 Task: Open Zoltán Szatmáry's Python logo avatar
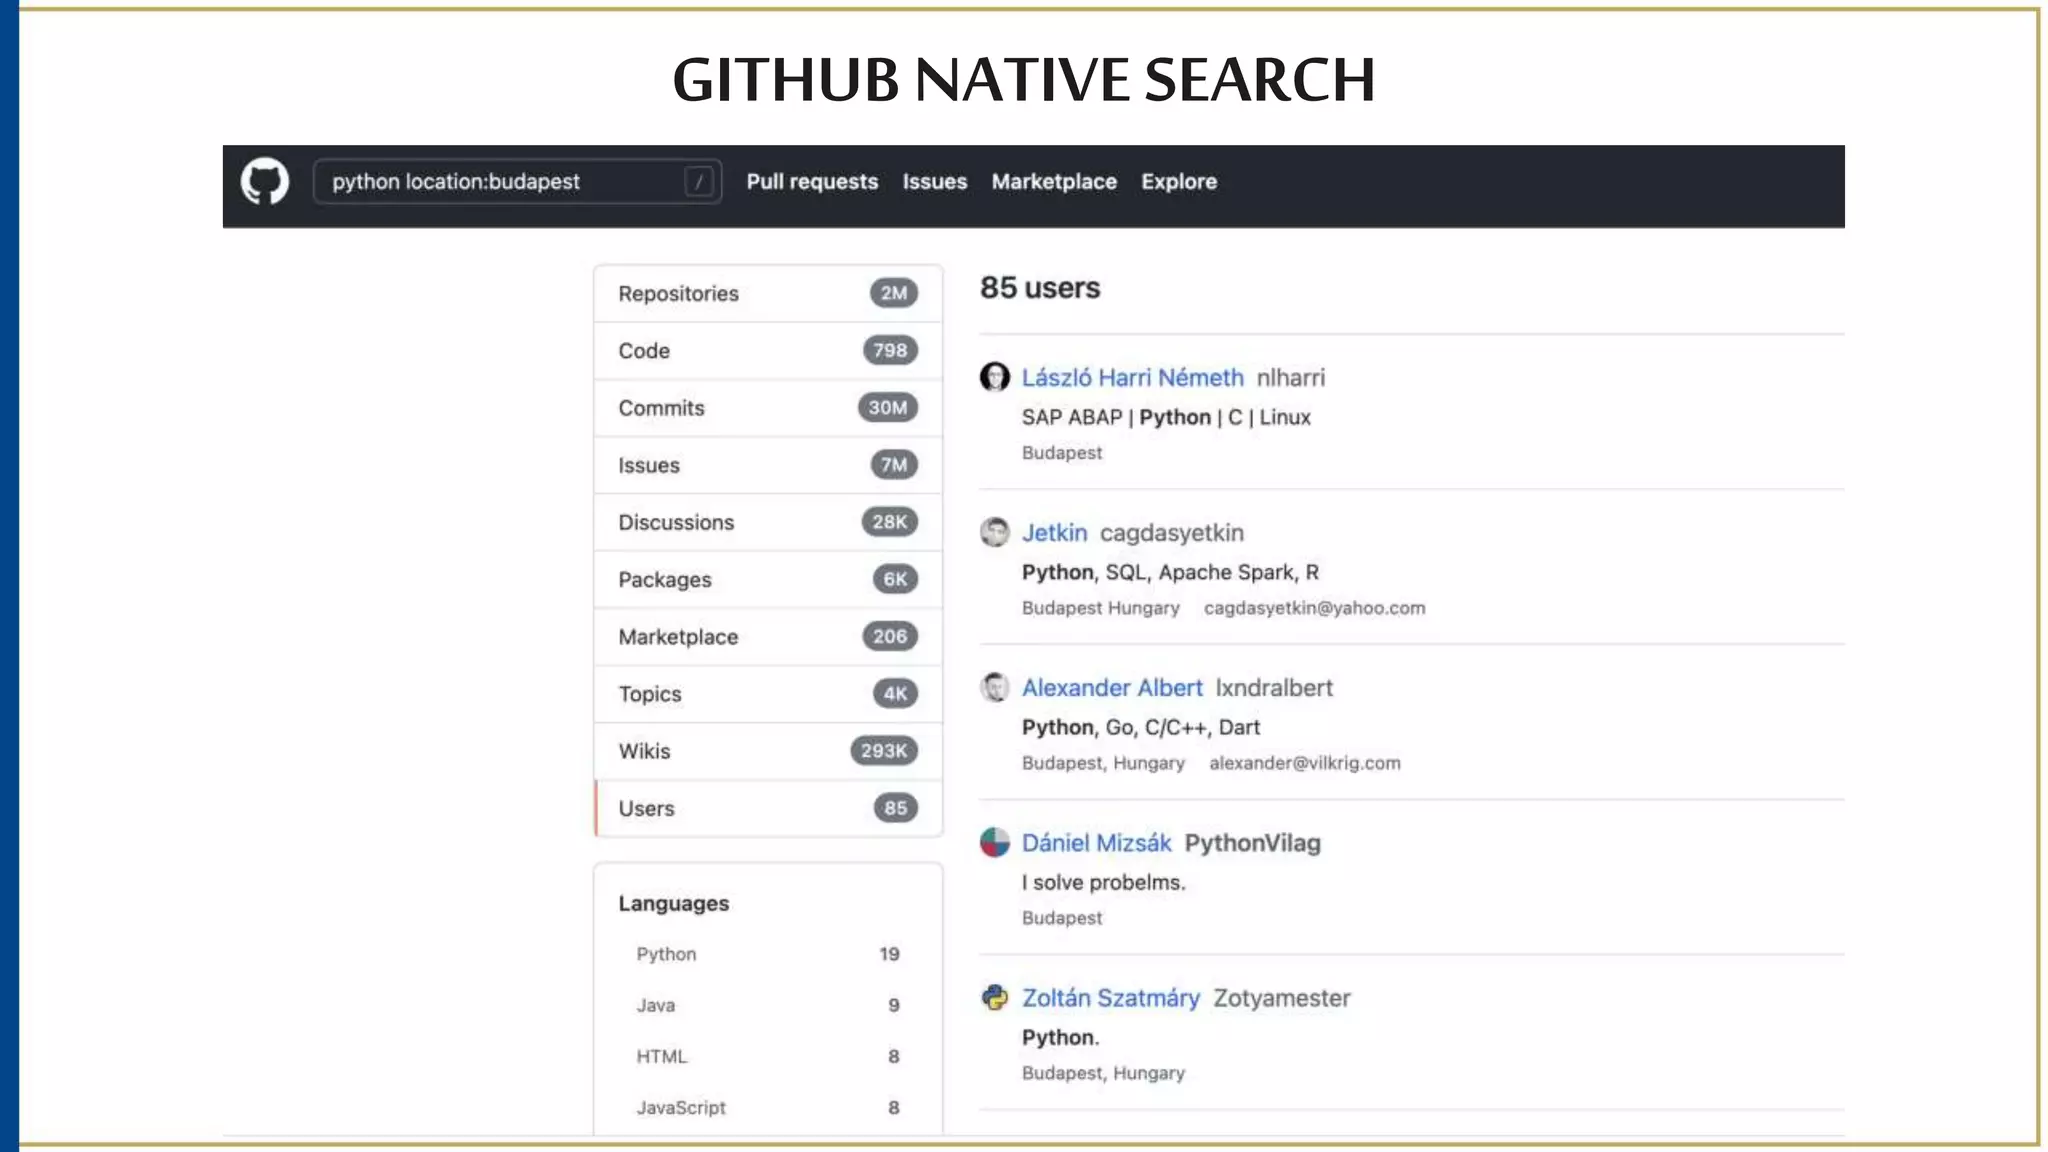pyautogui.click(x=995, y=997)
